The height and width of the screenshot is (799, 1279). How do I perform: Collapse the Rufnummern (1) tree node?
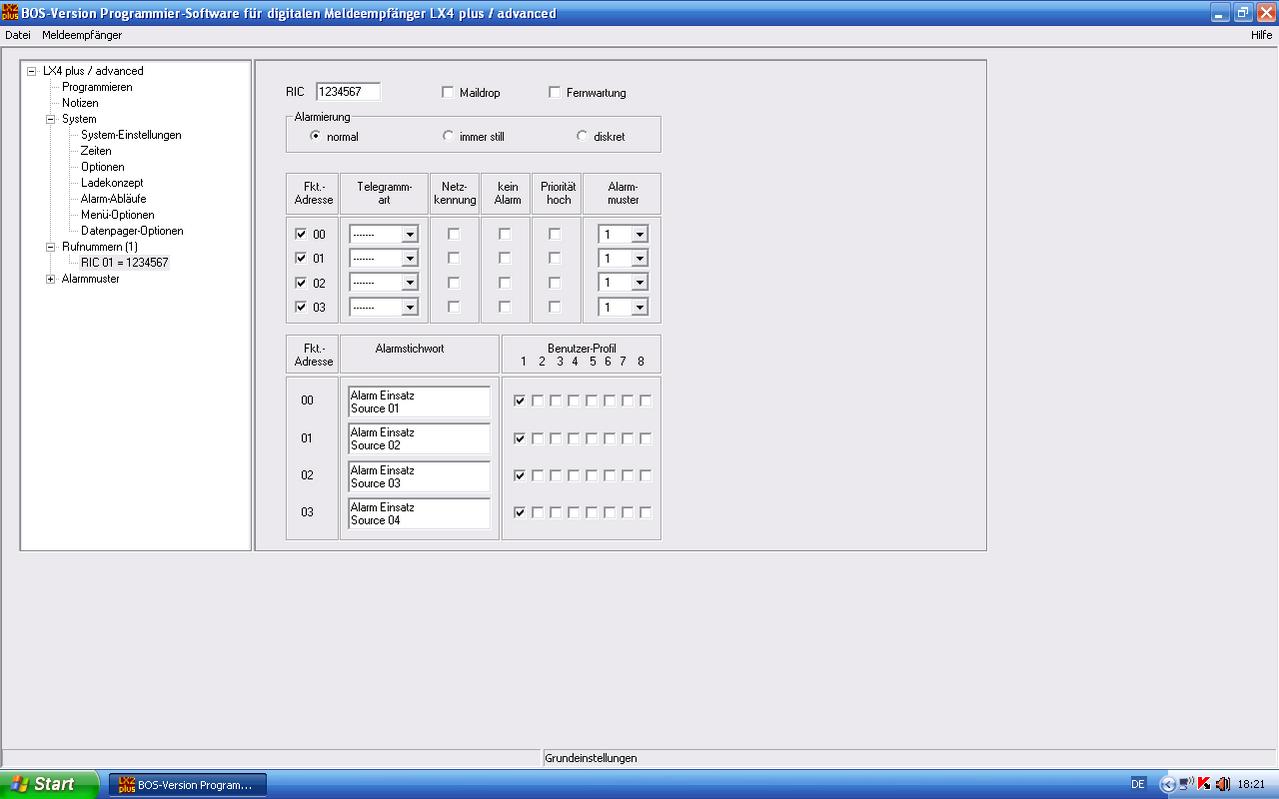coord(50,247)
